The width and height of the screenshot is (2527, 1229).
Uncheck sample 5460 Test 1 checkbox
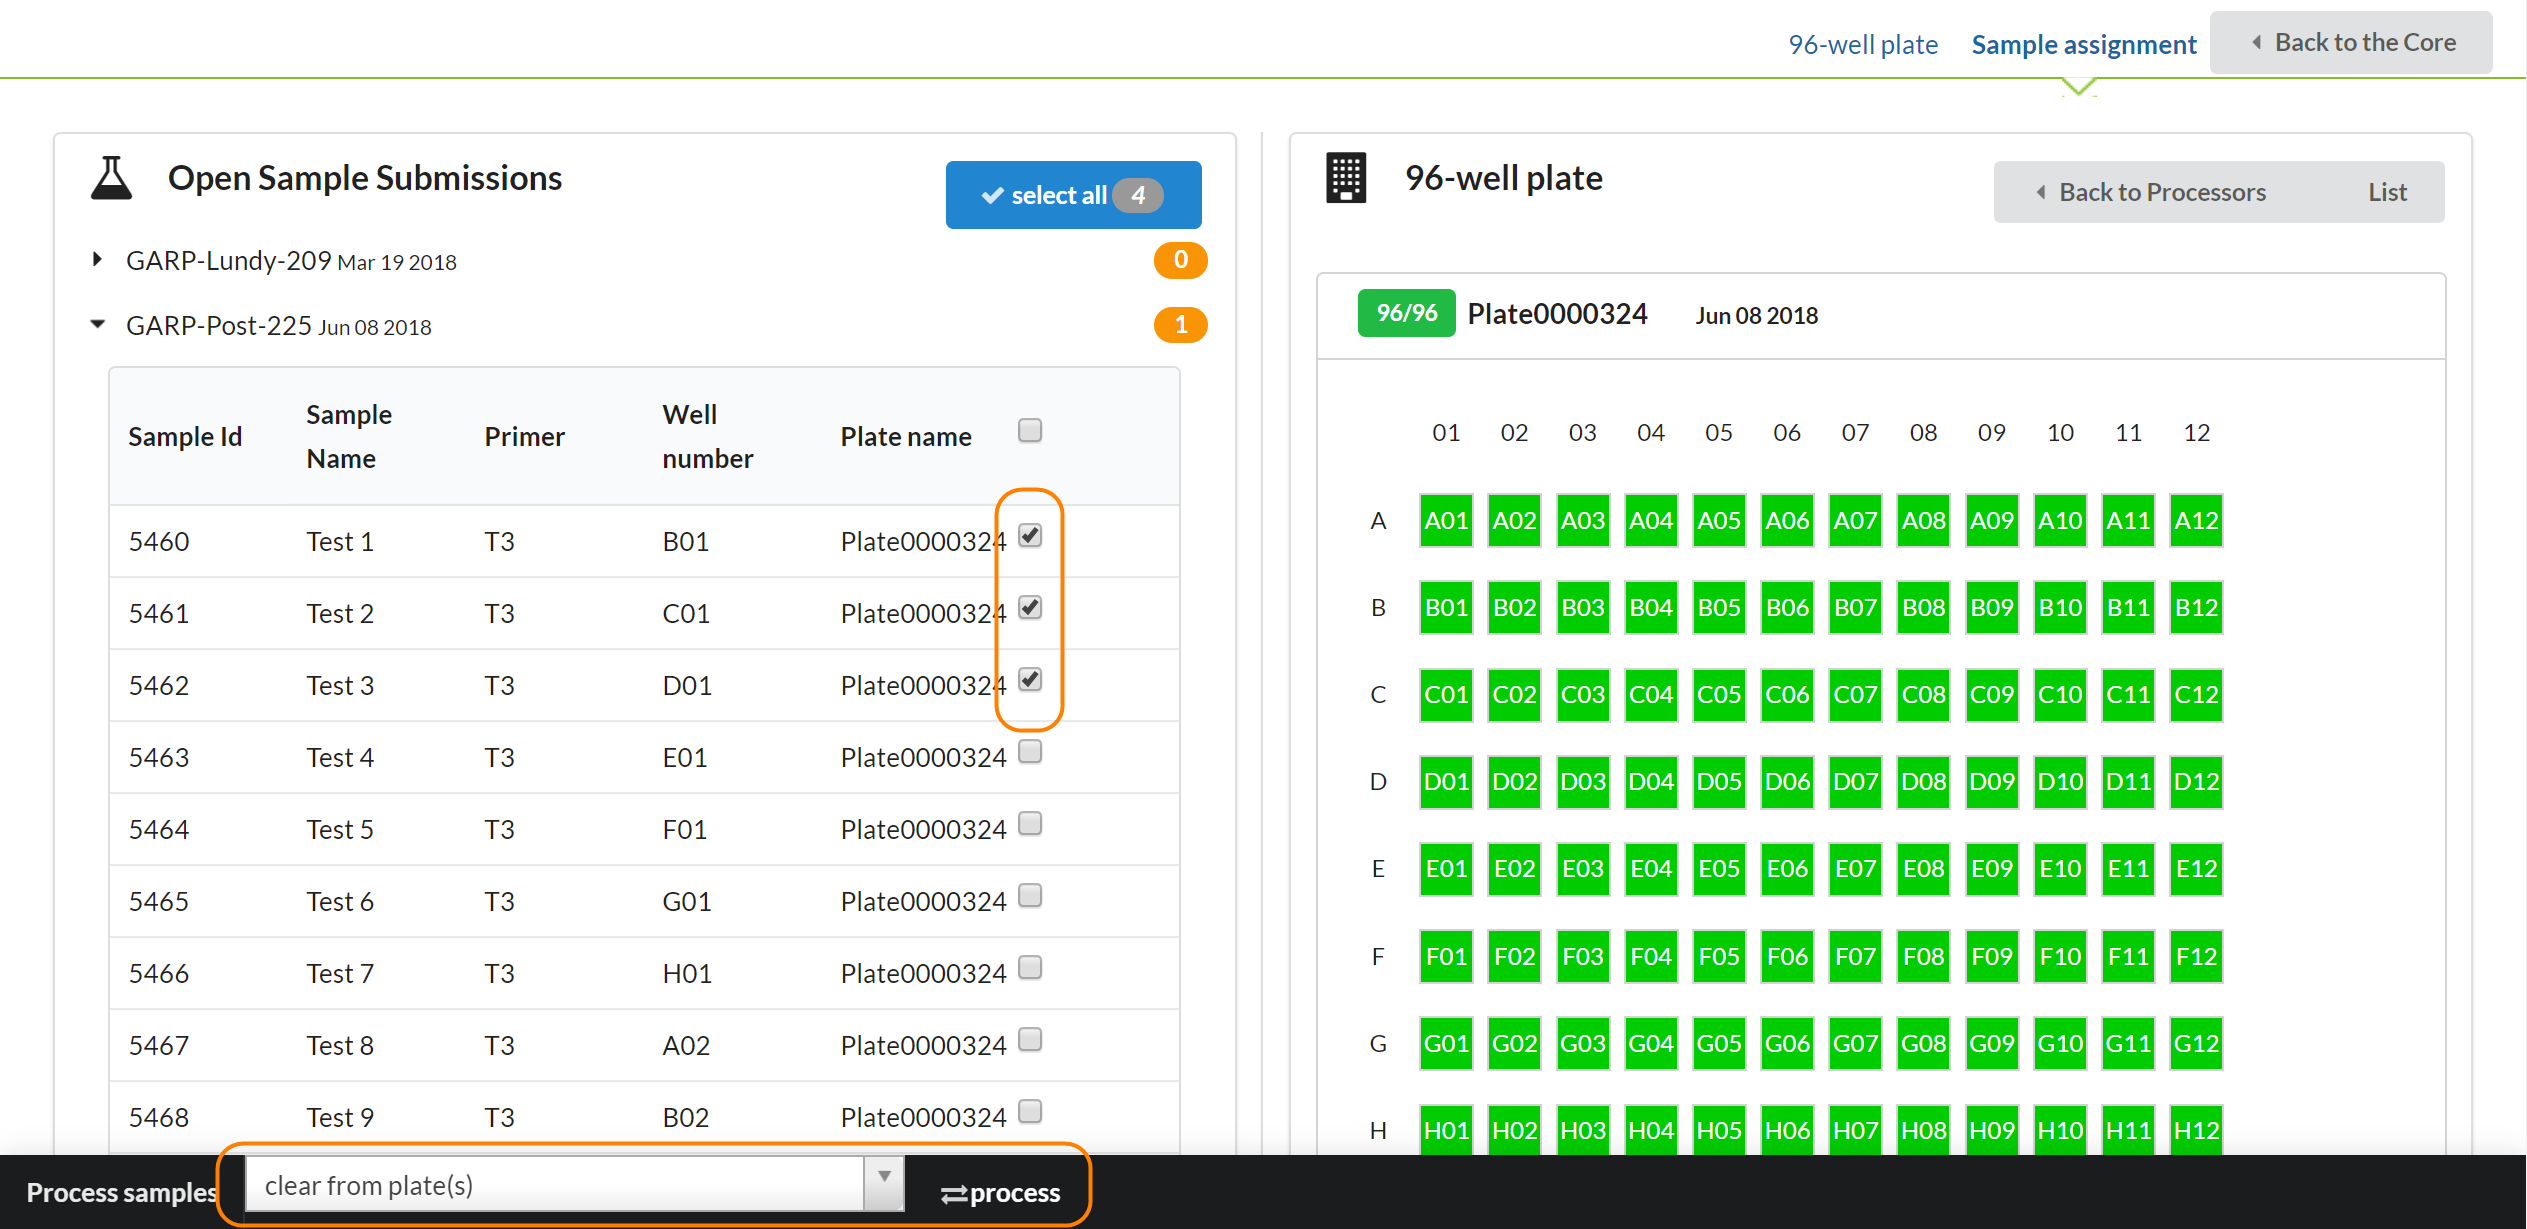pos(1030,536)
